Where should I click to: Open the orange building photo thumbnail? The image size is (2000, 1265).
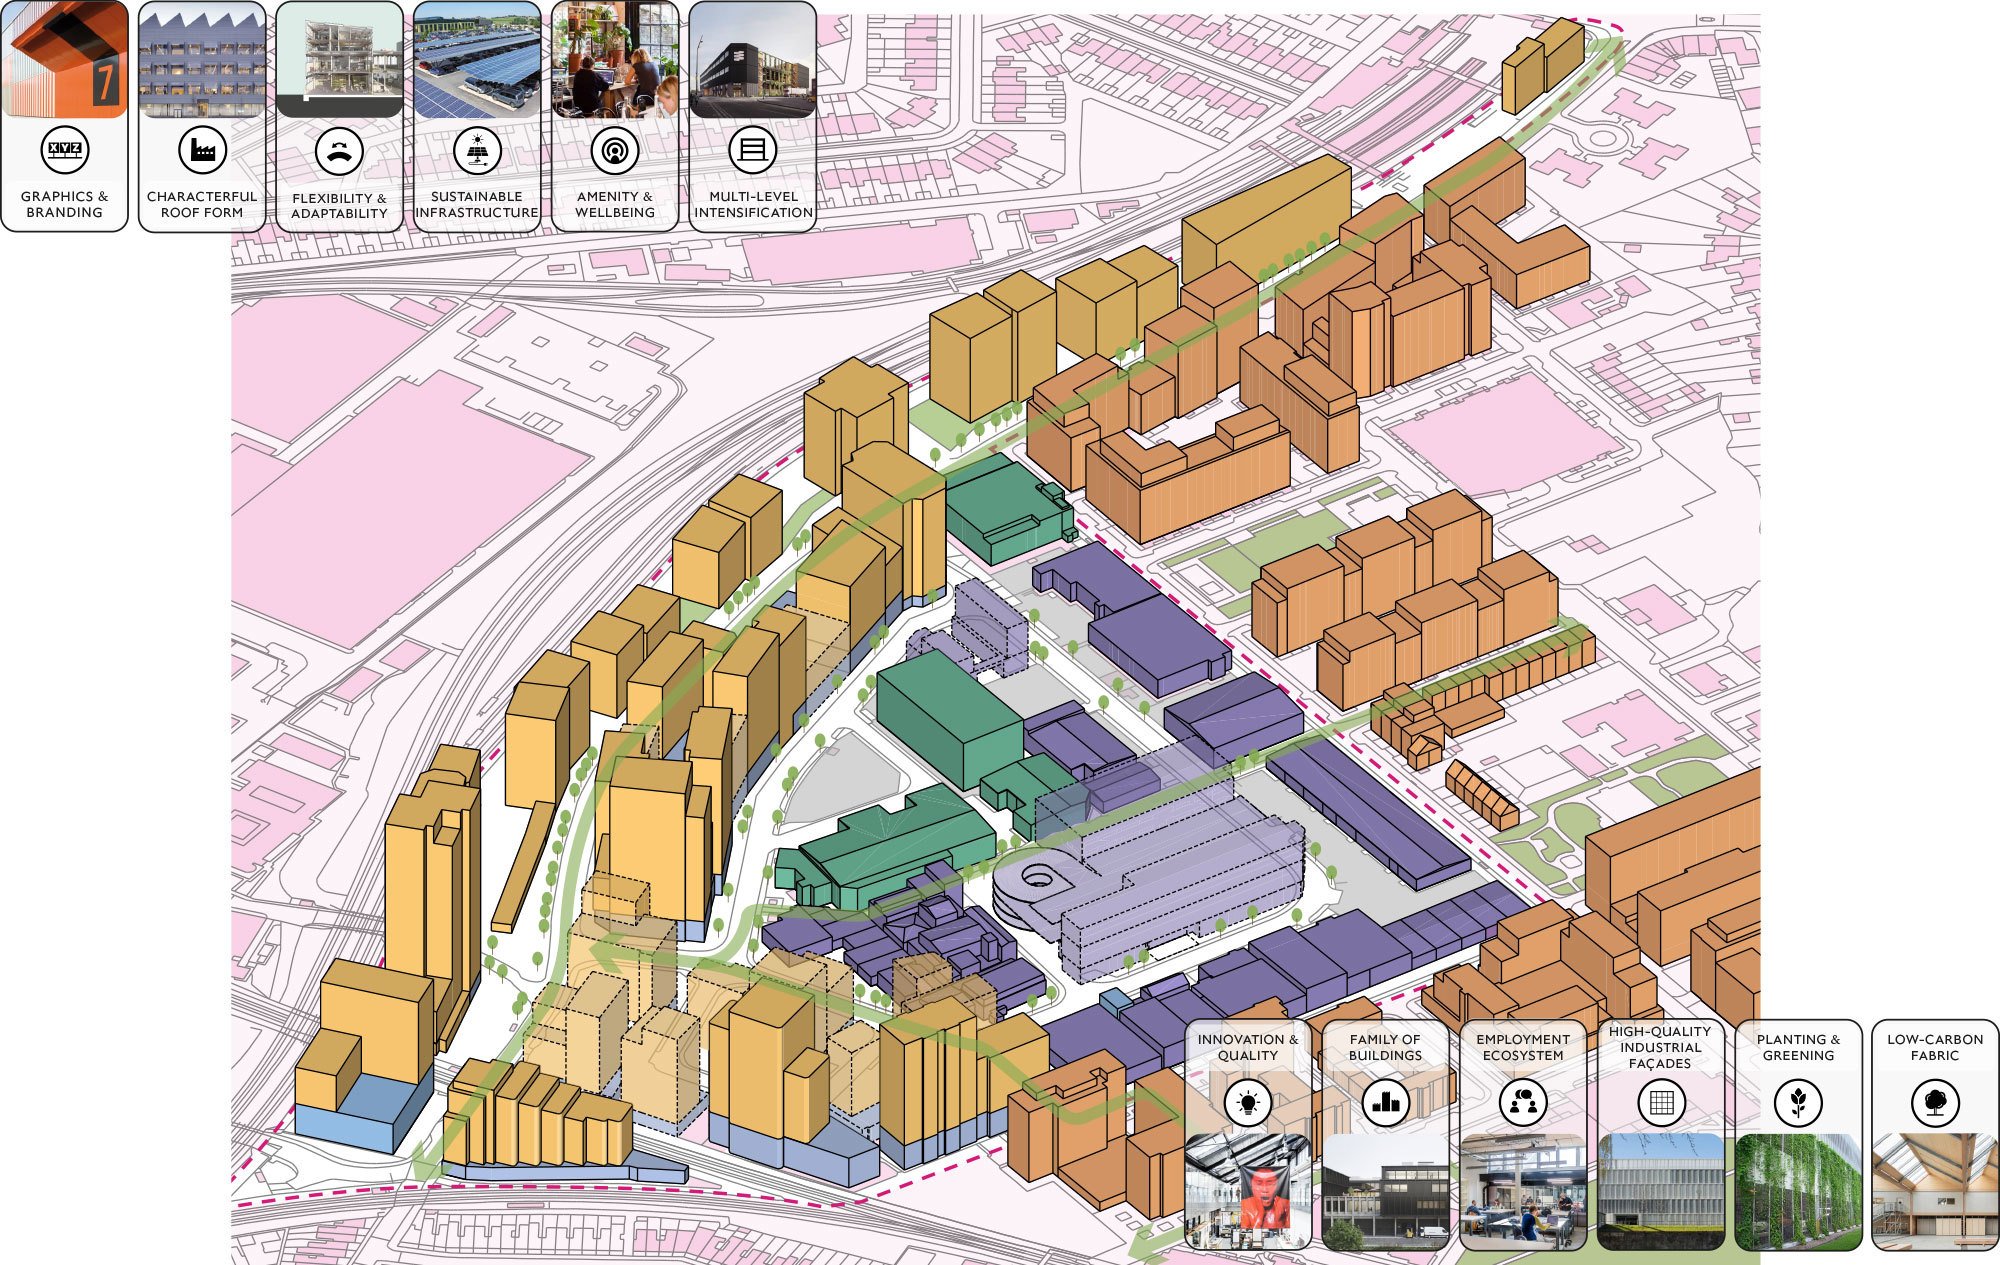[x=65, y=60]
